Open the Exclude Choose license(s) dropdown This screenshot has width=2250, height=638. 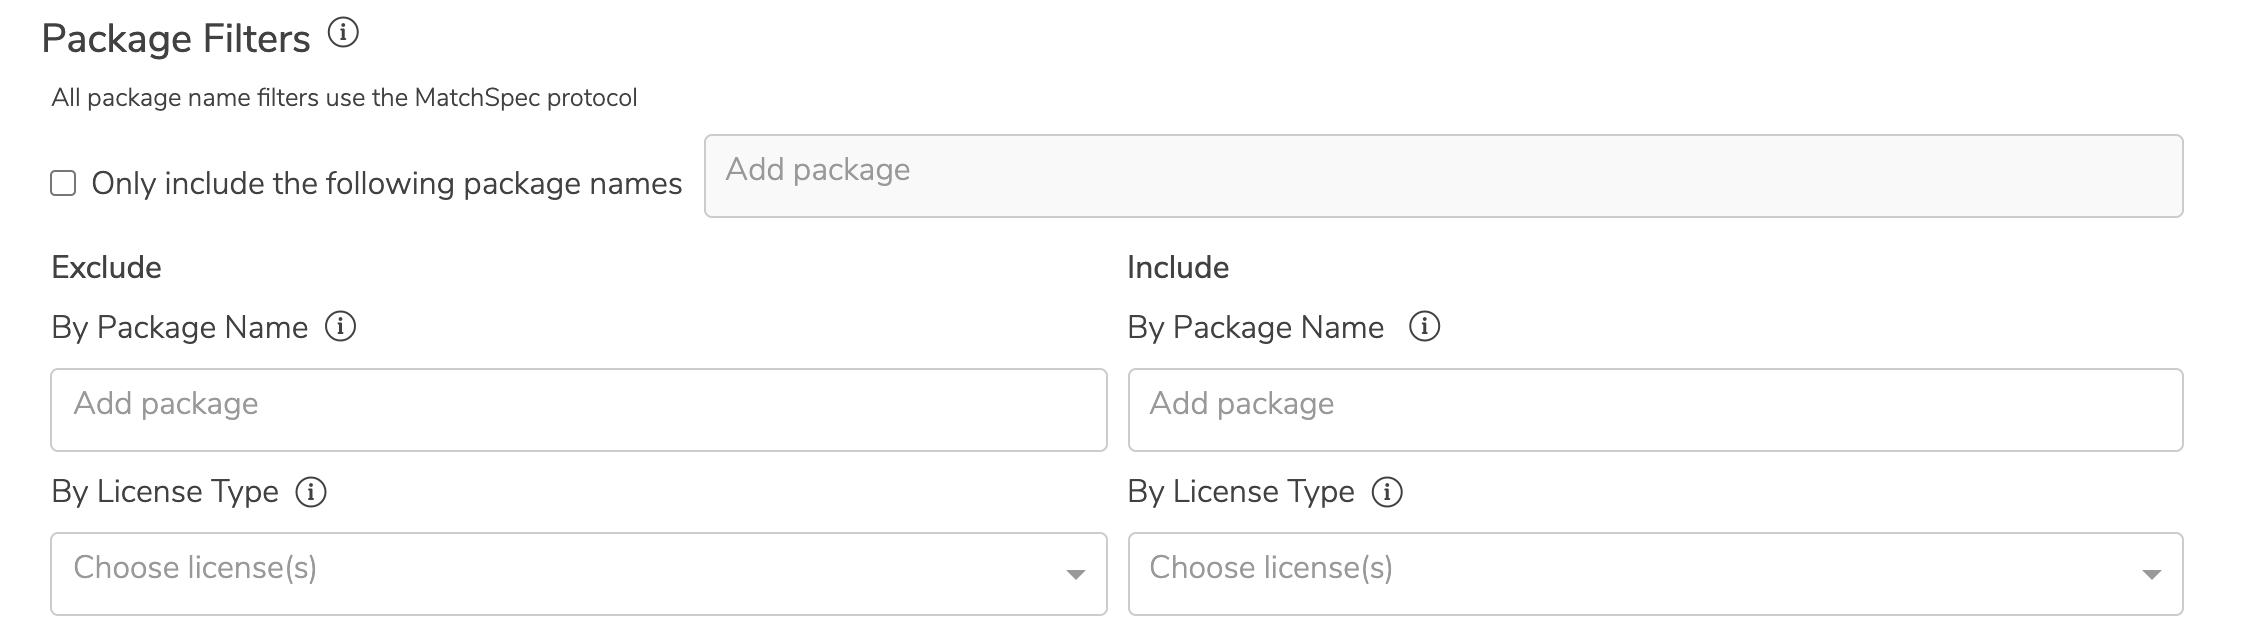(579, 574)
